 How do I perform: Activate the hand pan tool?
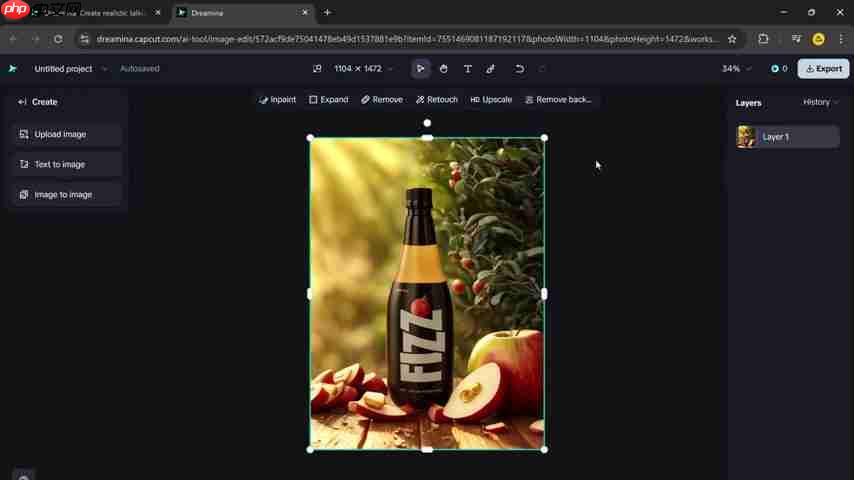click(x=444, y=69)
